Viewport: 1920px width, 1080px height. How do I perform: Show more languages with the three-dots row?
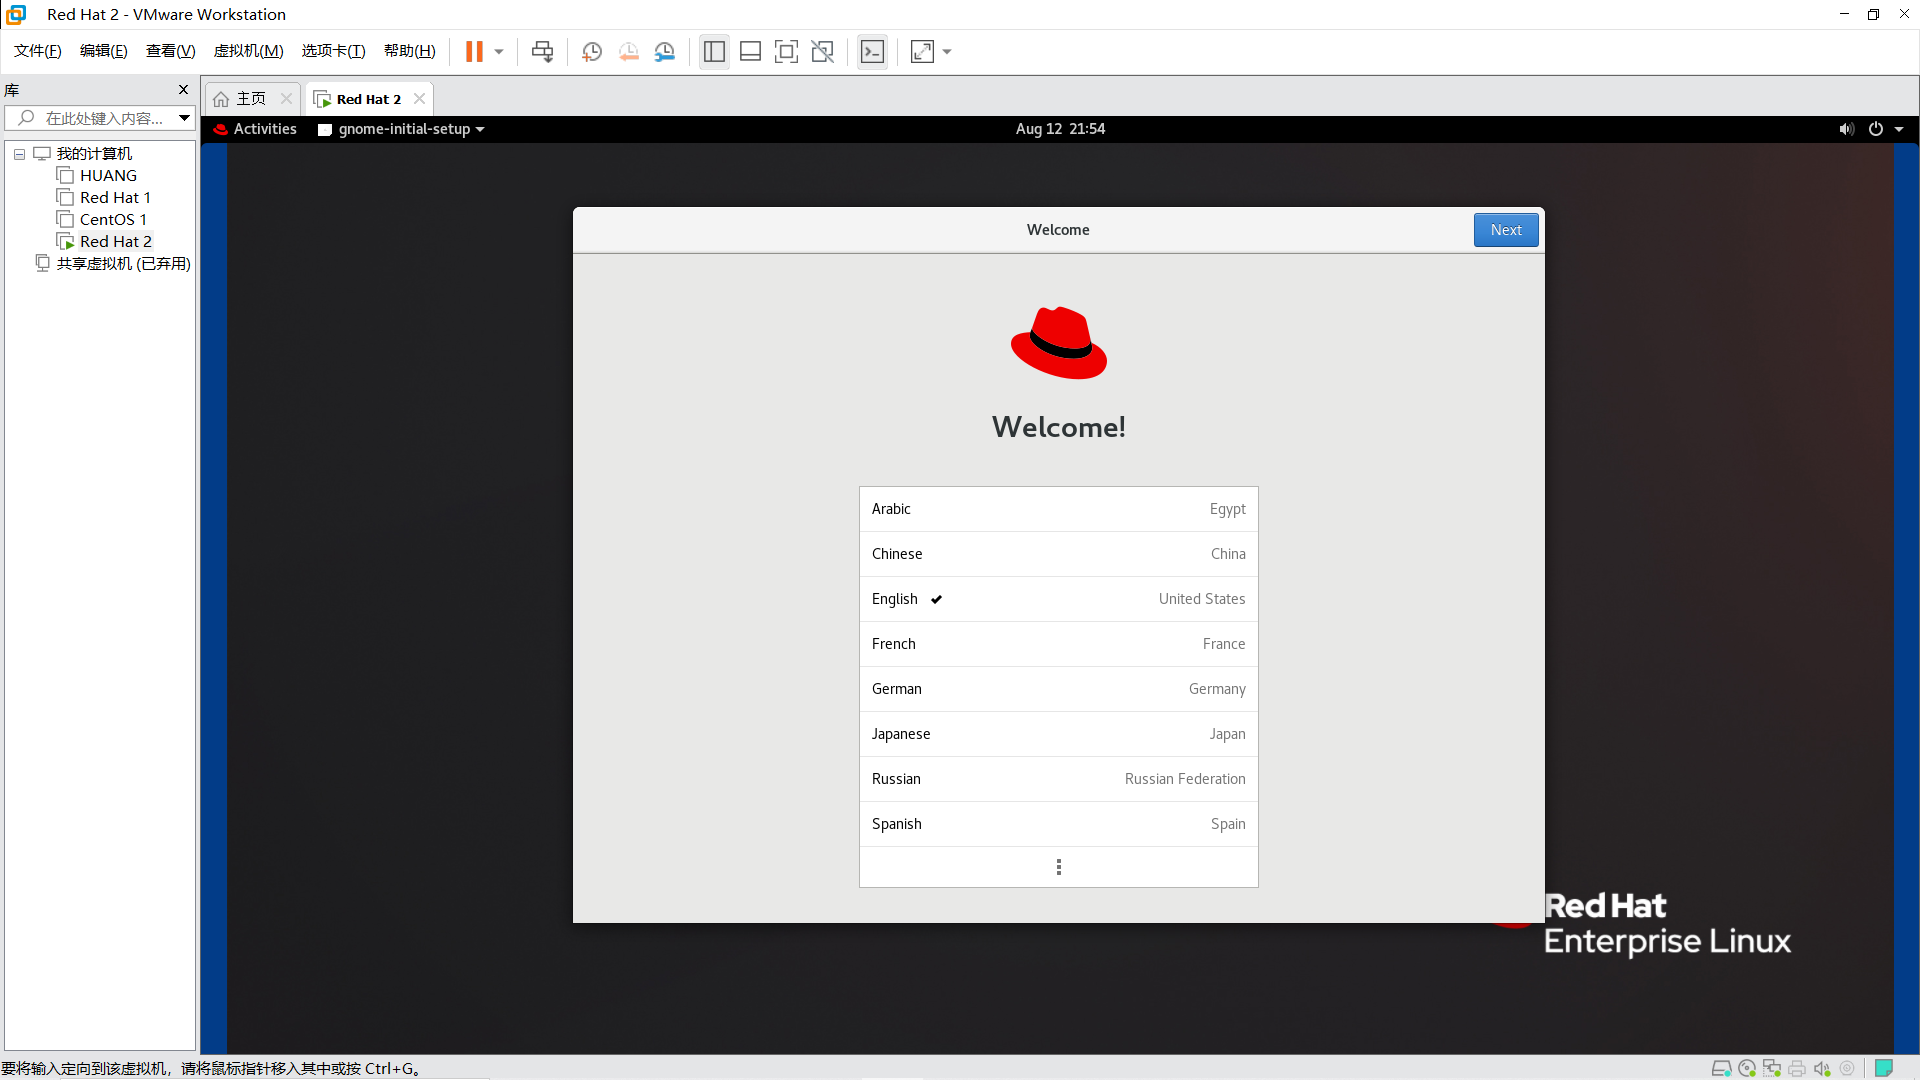(1058, 867)
